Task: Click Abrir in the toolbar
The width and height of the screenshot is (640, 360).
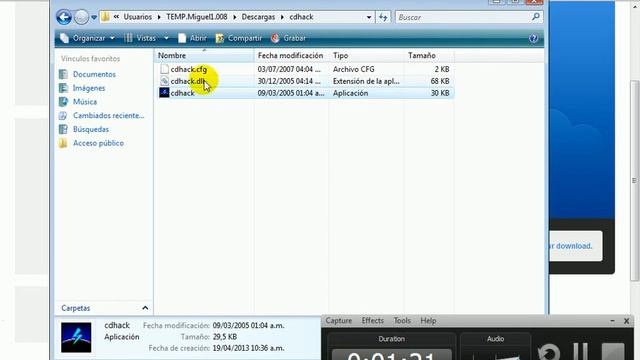Action: (192, 38)
